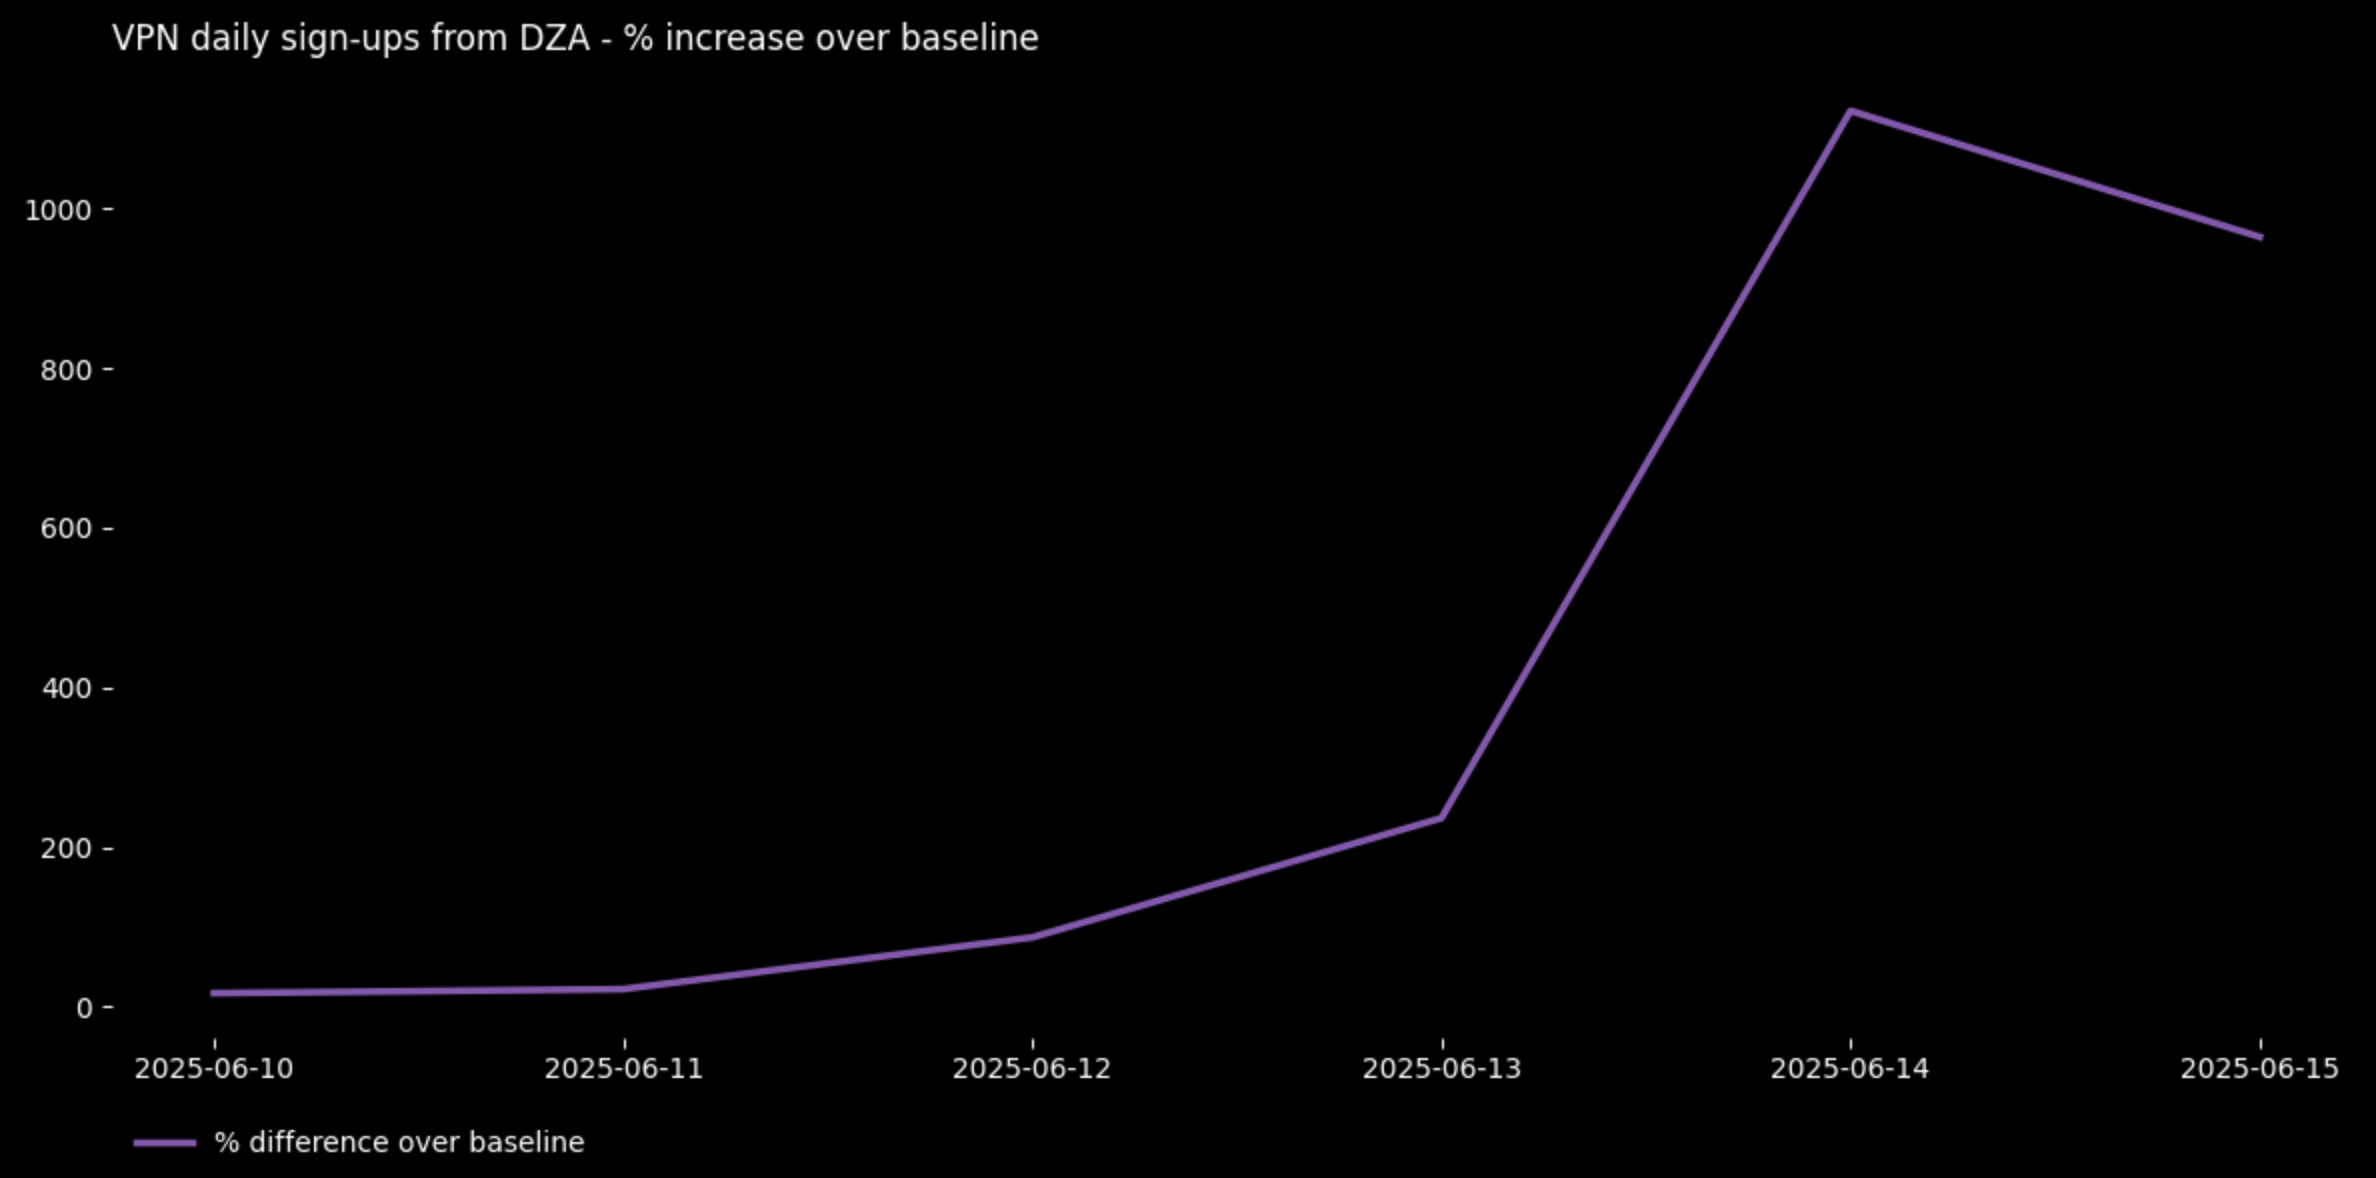Click the 1000 y-axis tick label
This screenshot has width=2376, height=1178.
58,210
